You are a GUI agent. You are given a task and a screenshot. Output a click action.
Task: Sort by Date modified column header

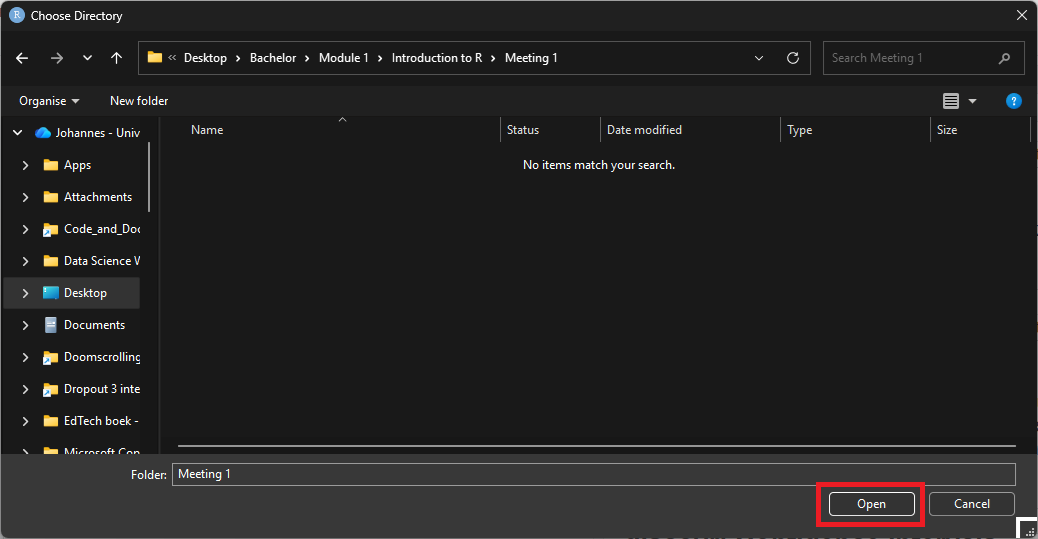coord(644,130)
